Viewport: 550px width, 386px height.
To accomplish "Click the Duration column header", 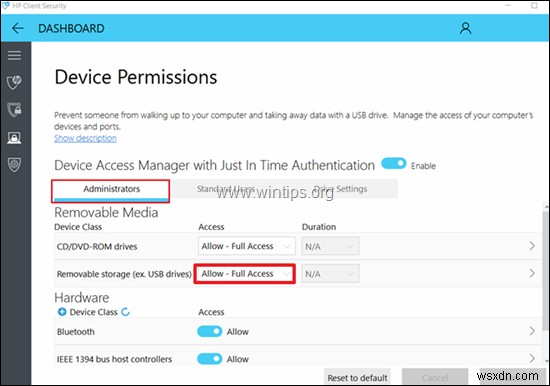I will 319,227.
